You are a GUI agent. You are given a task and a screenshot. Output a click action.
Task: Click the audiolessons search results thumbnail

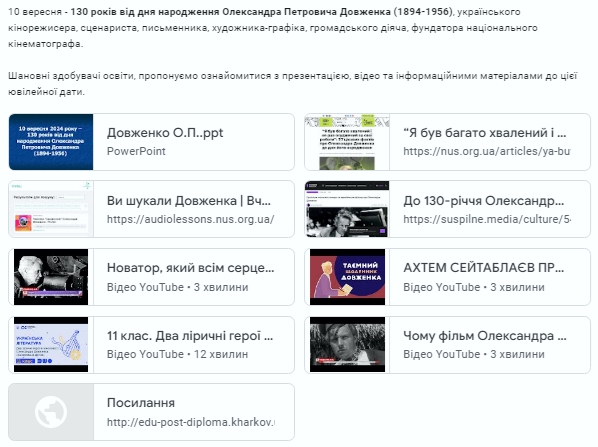pos(51,209)
